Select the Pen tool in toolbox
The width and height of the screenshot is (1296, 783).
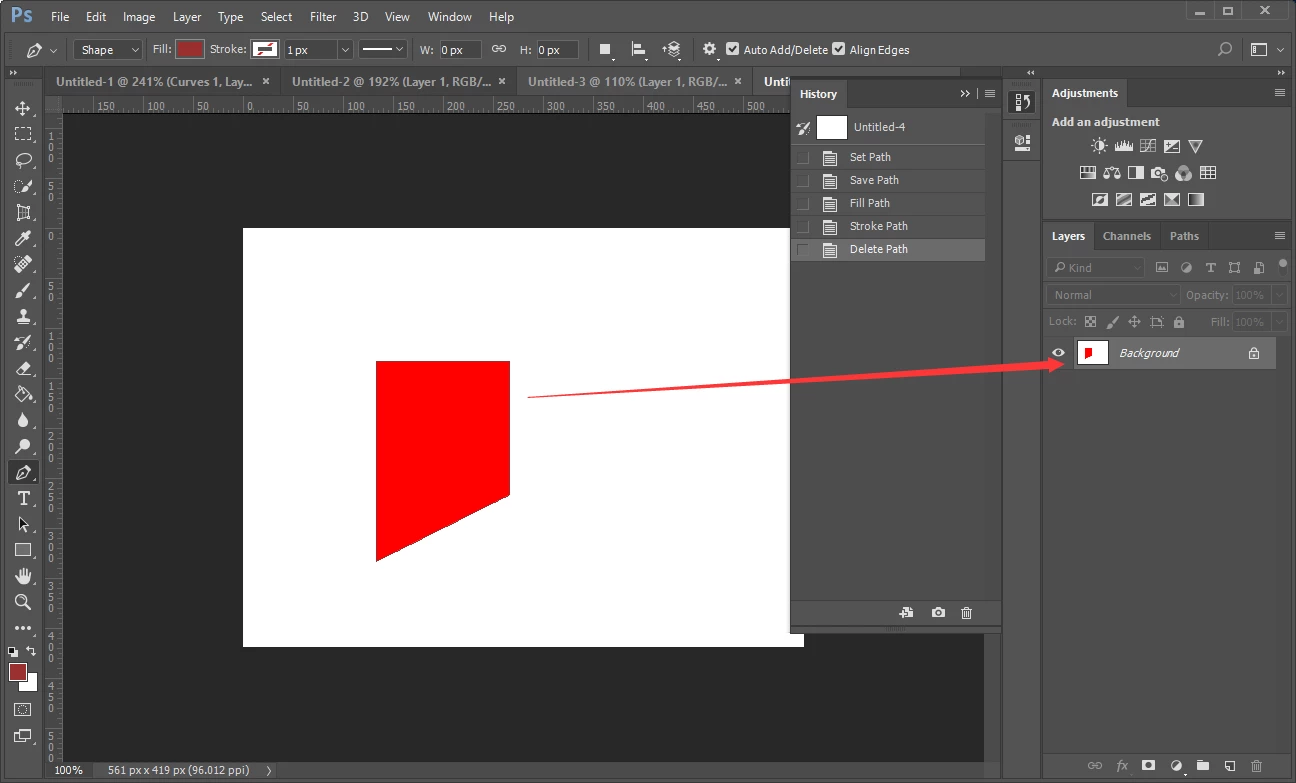point(23,472)
